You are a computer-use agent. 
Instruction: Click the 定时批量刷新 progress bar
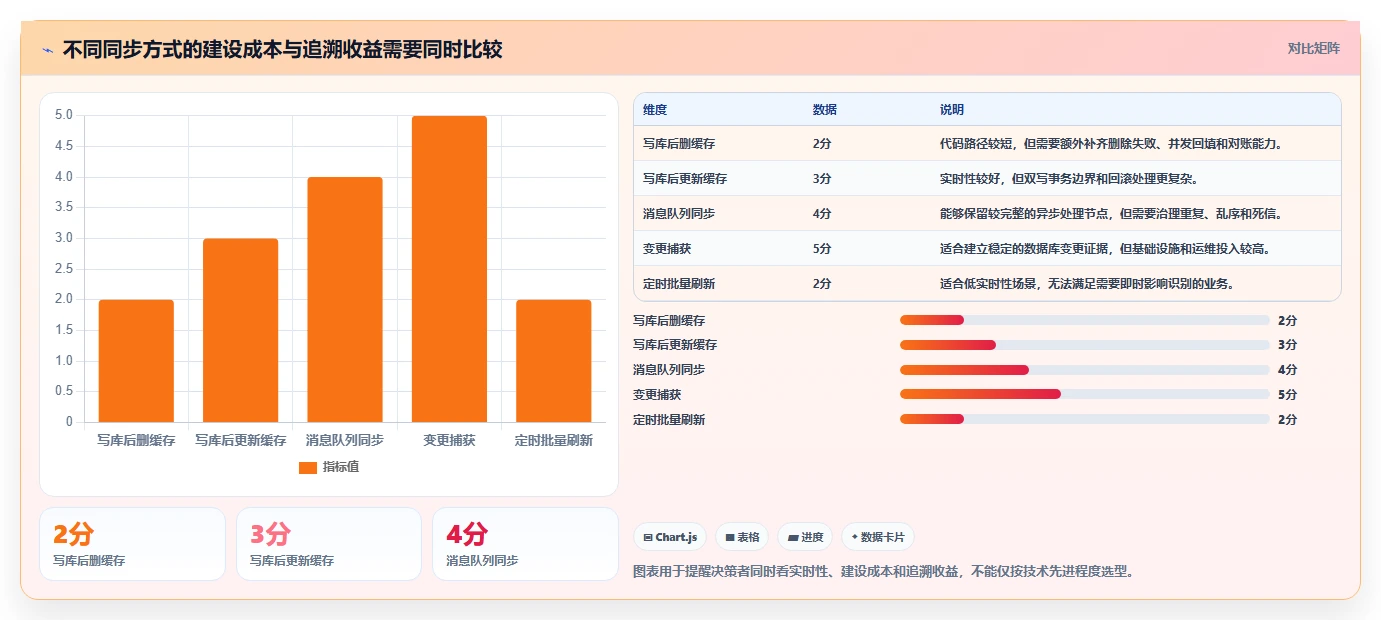coord(1085,419)
